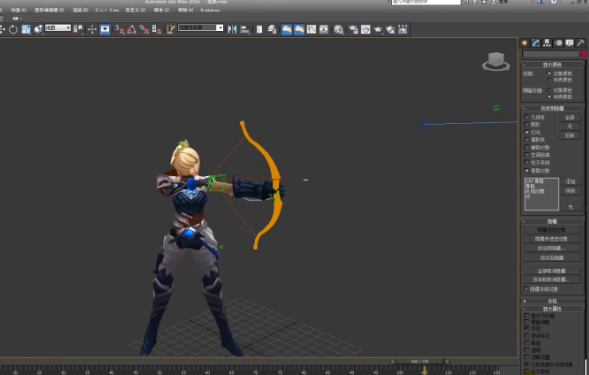Activate Select and Manipulate tool
This screenshot has height=375, width=589.
(x=92, y=29)
